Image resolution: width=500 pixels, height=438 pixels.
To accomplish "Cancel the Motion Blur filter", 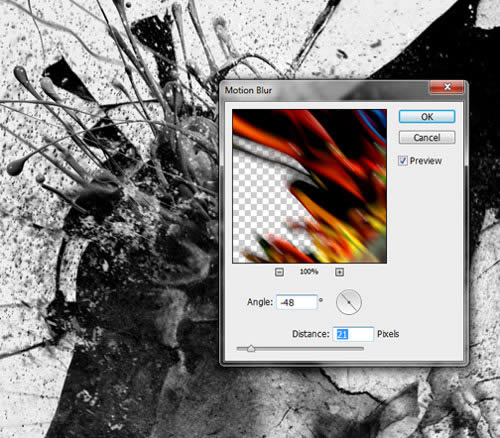I will (427, 137).
